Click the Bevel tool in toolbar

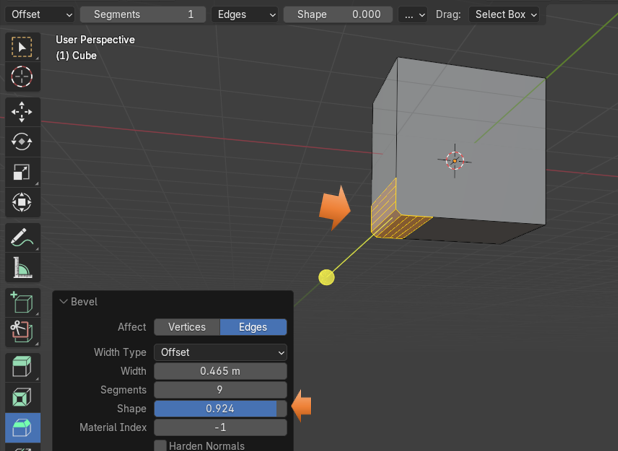[x=22, y=427]
